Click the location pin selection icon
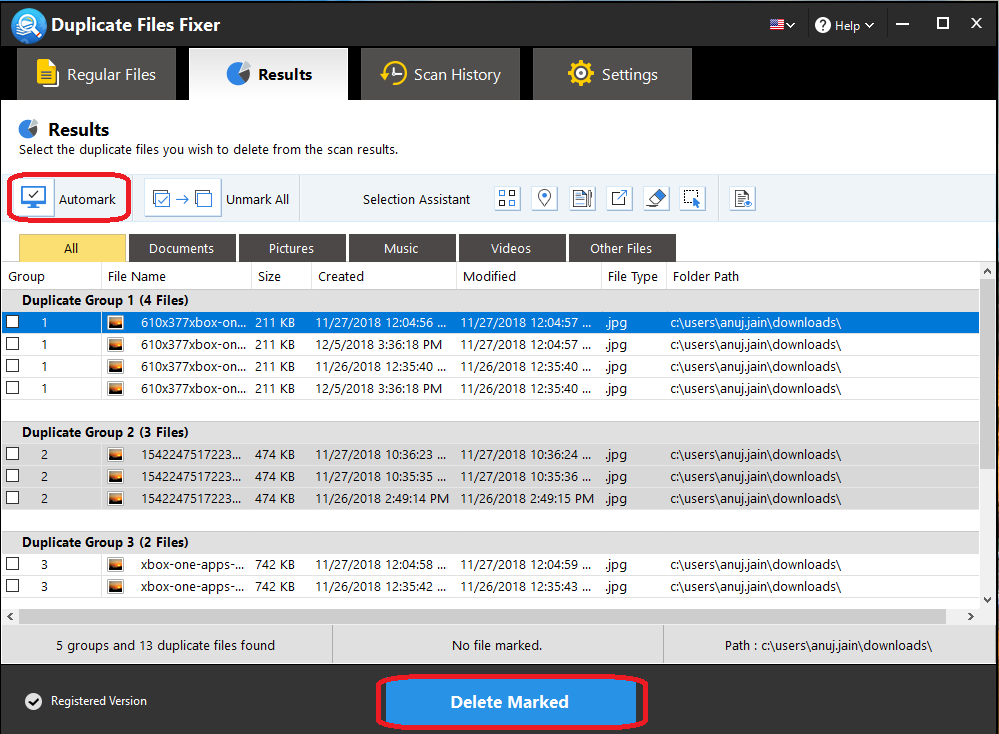 point(544,198)
